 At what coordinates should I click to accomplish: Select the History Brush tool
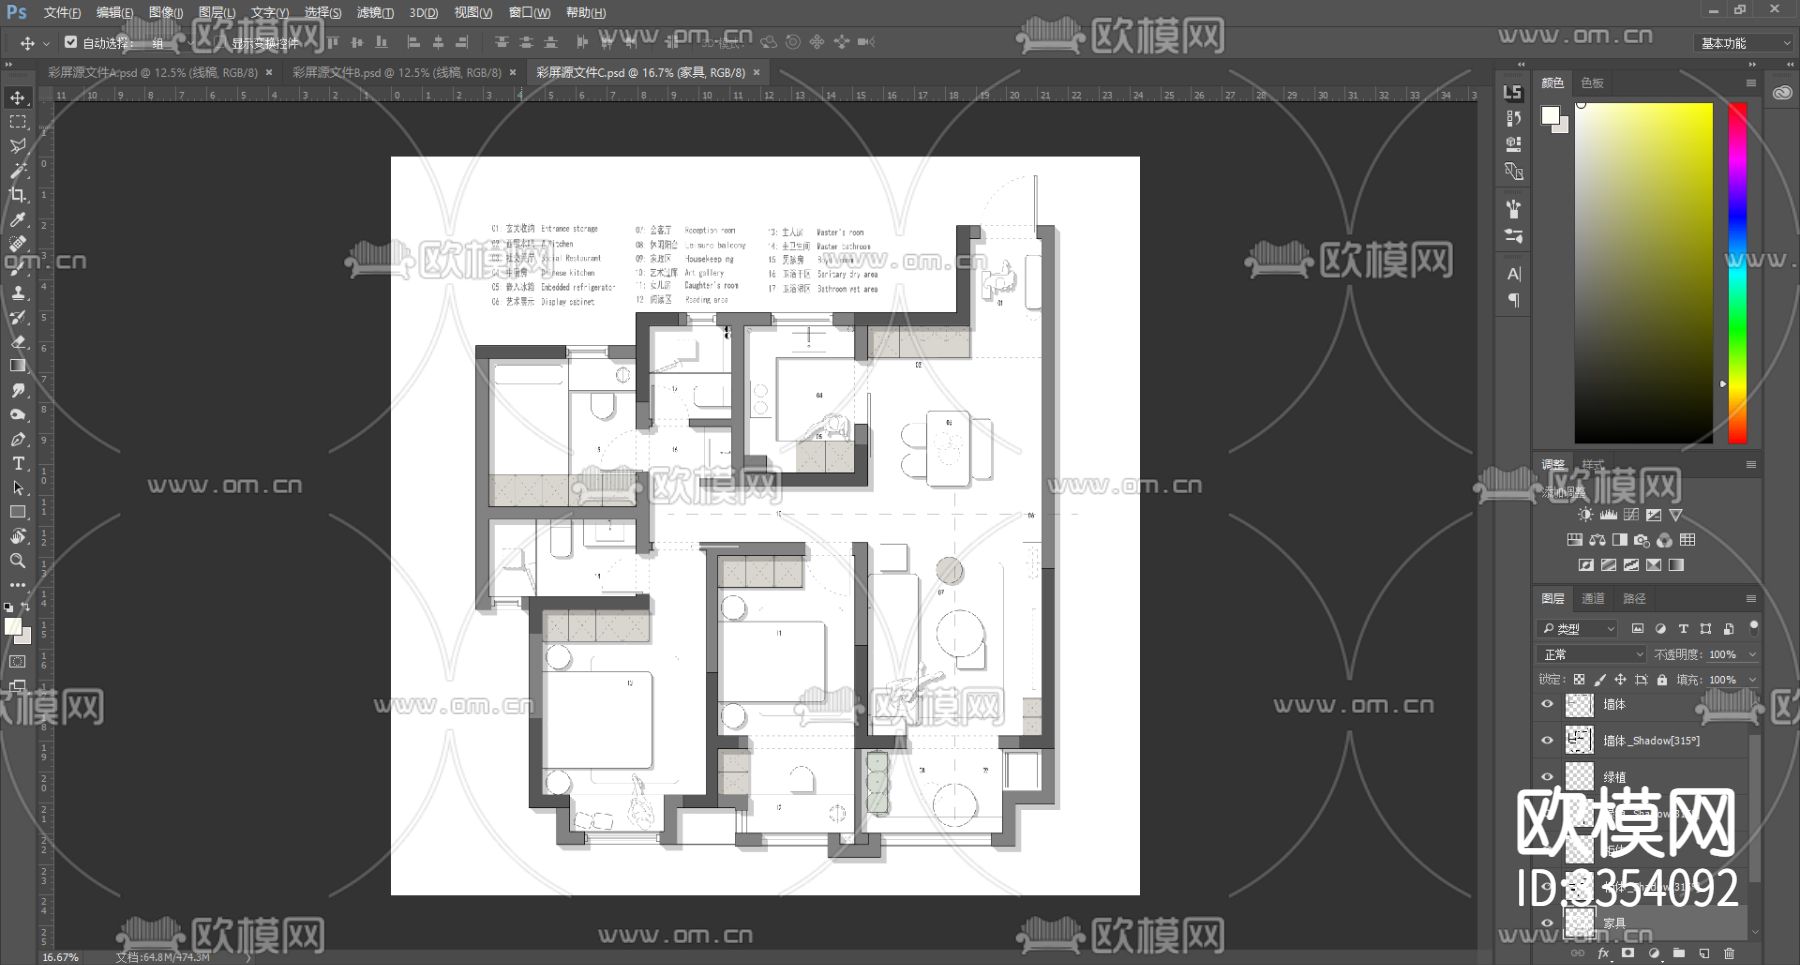pyautogui.click(x=18, y=317)
